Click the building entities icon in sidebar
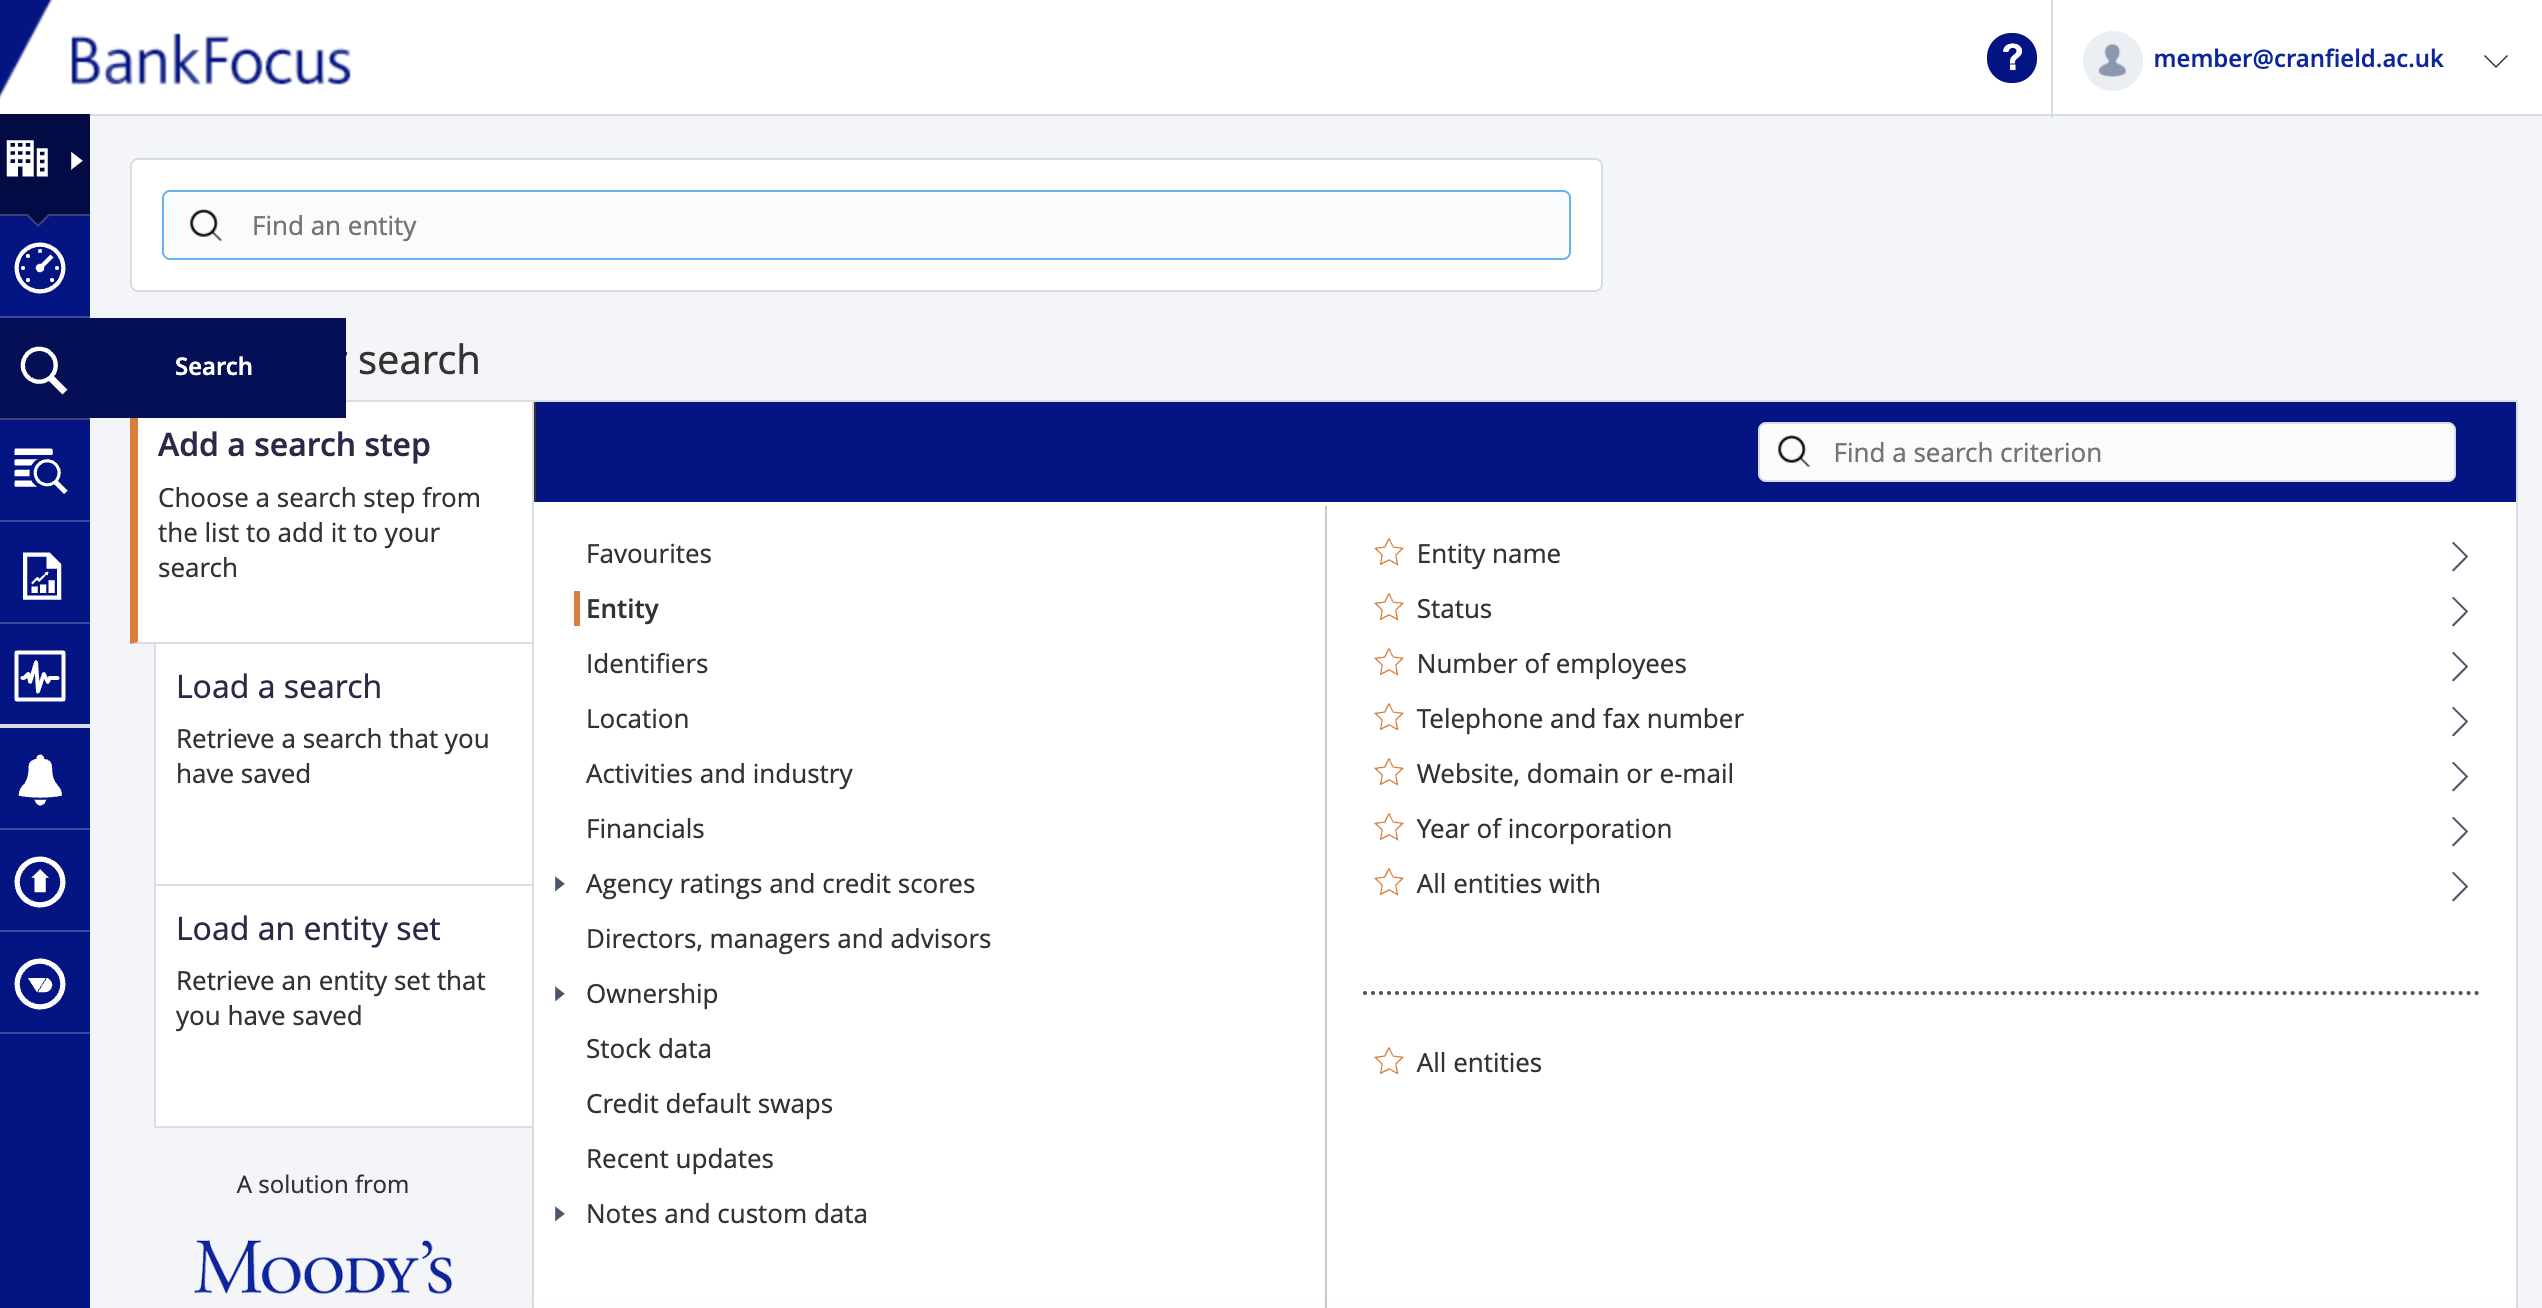2542x1308 pixels. point(28,159)
